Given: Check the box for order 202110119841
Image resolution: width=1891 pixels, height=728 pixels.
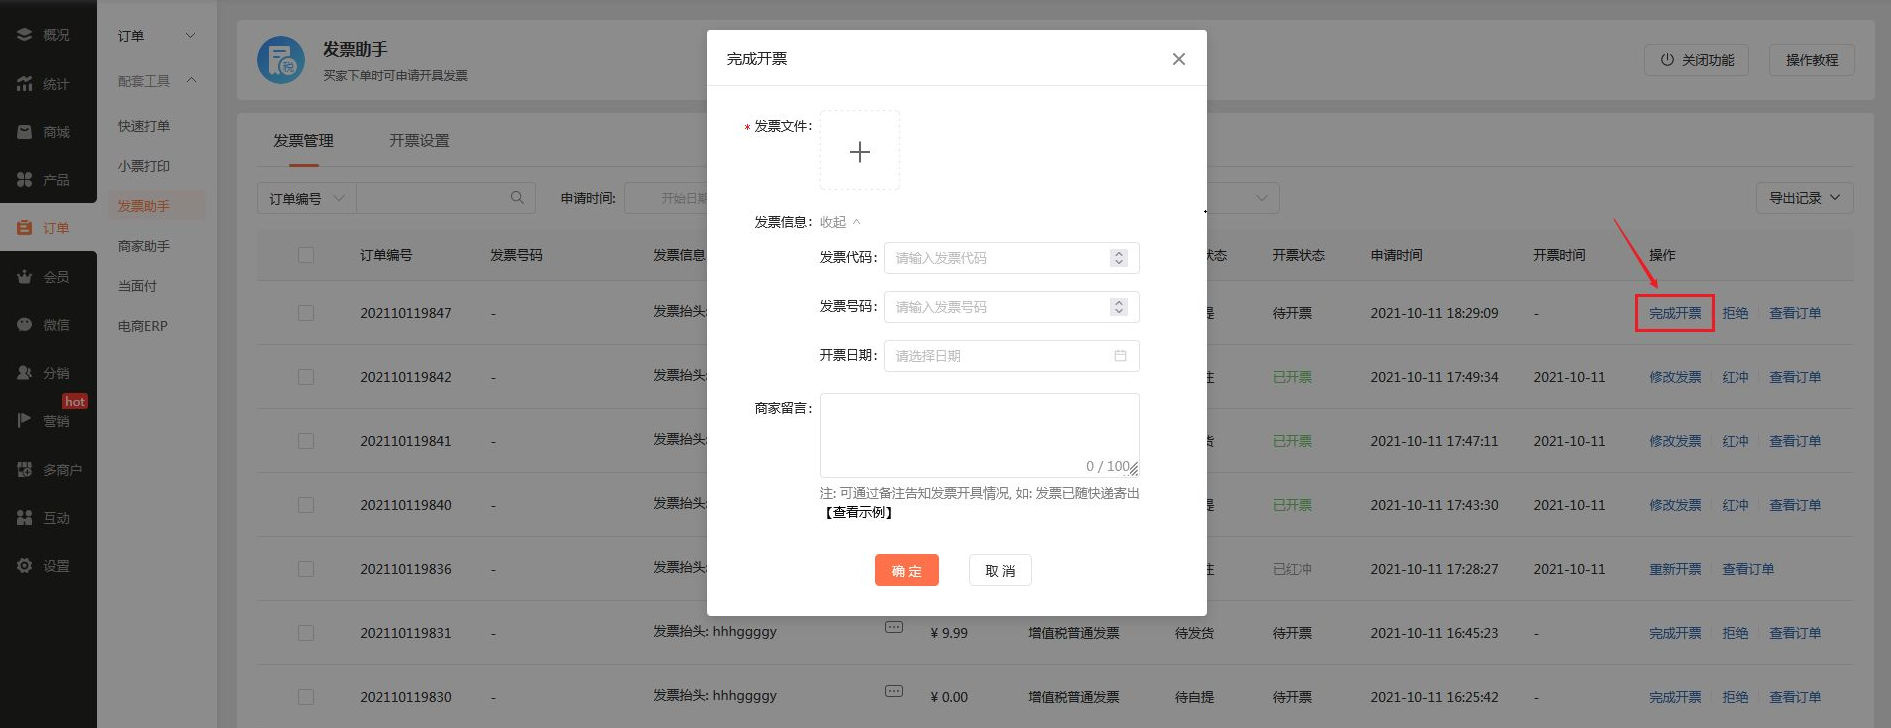Looking at the screenshot, I should point(306,441).
